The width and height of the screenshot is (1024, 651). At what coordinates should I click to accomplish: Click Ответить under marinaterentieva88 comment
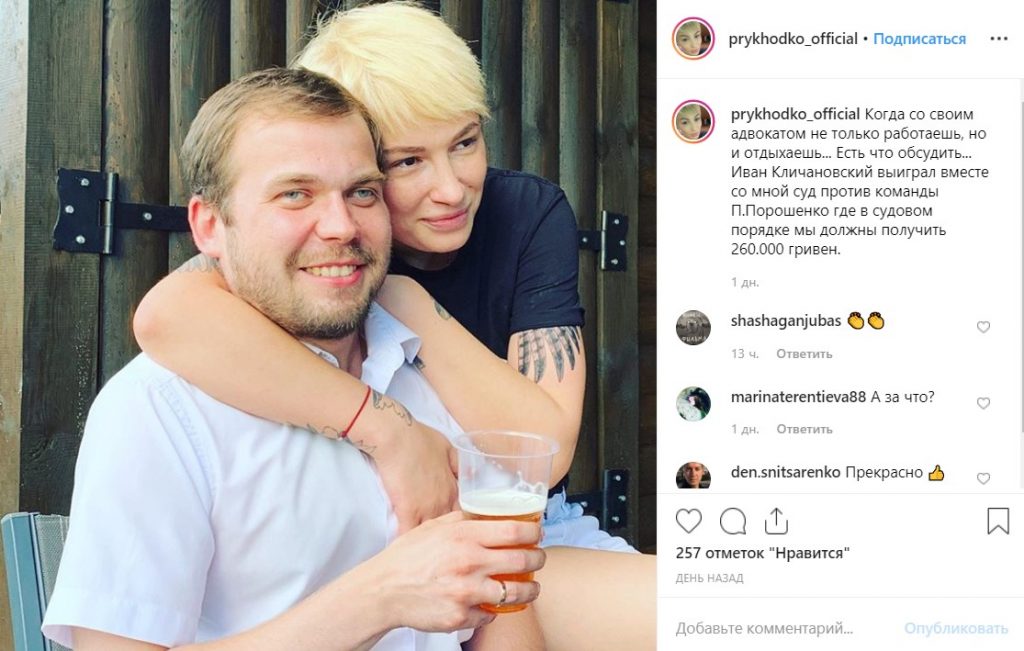click(x=804, y=429)
